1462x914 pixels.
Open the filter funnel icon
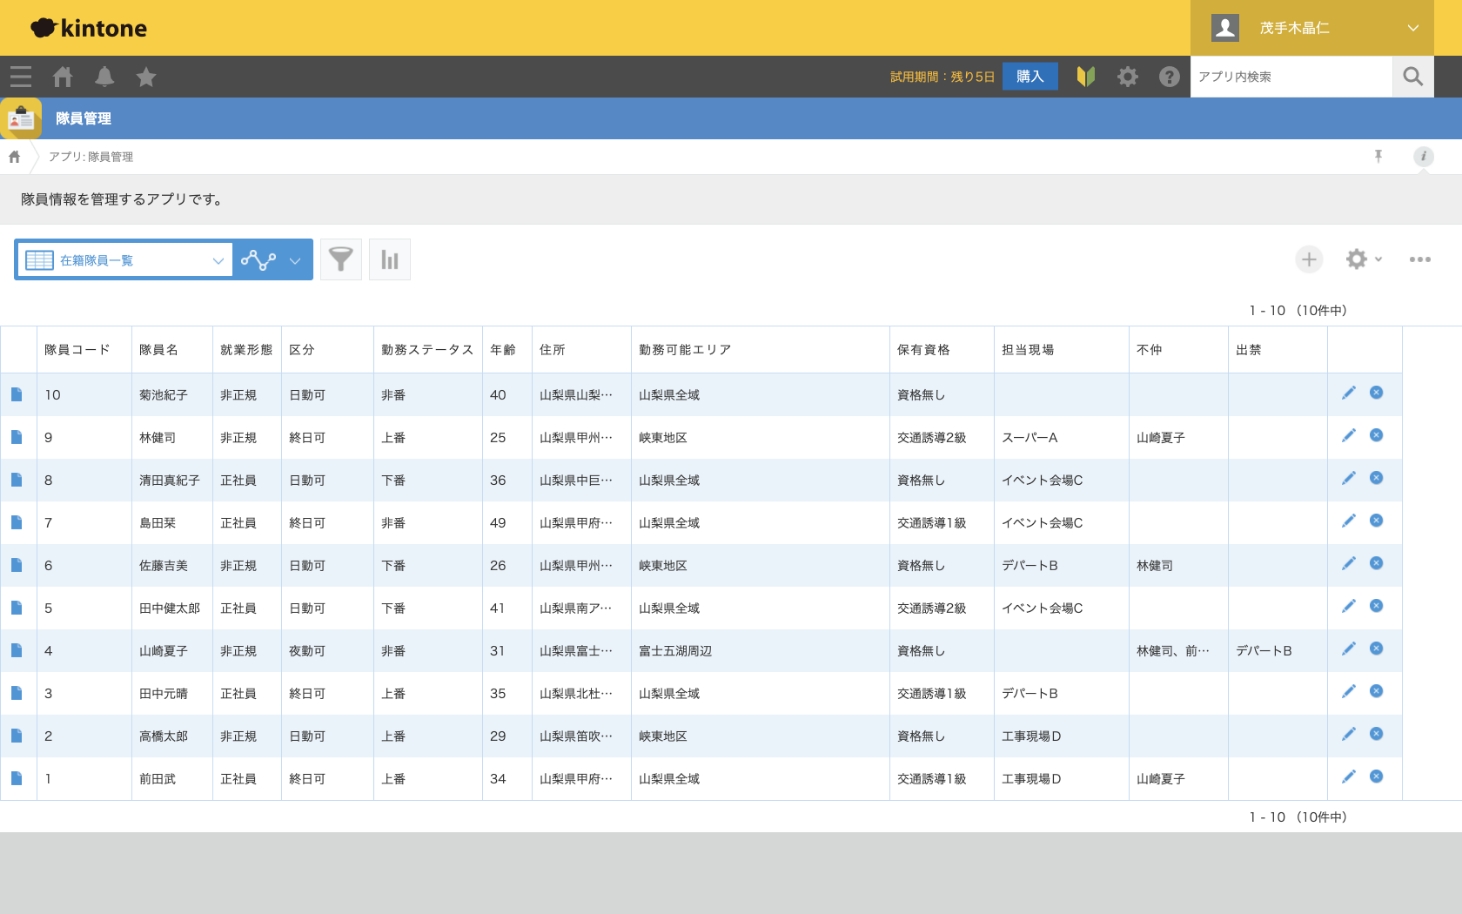pos(341,260)
